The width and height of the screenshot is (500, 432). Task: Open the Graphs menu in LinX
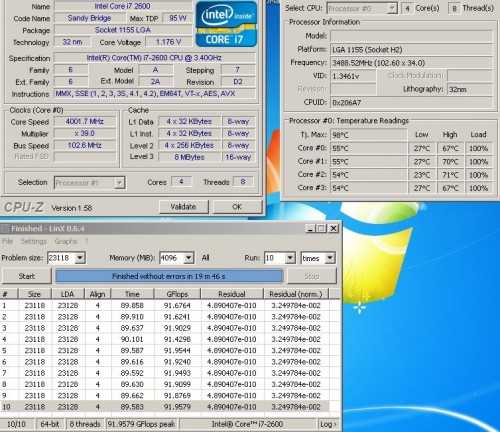[x=66, y=241]
